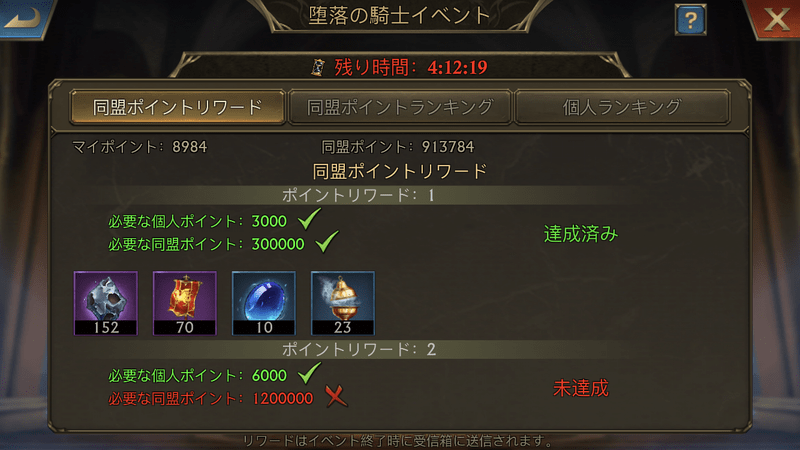Tap the 未達成 status label
The image size is (800, 450).
581,389
